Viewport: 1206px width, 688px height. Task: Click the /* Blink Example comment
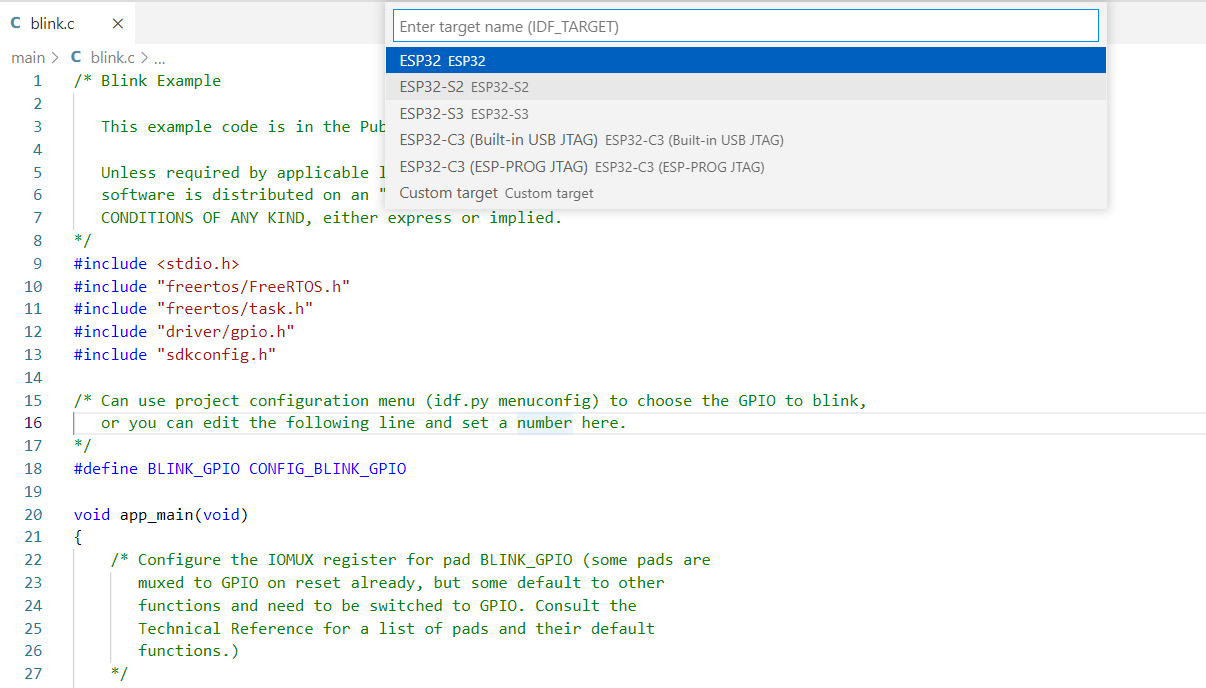point(148,81)
